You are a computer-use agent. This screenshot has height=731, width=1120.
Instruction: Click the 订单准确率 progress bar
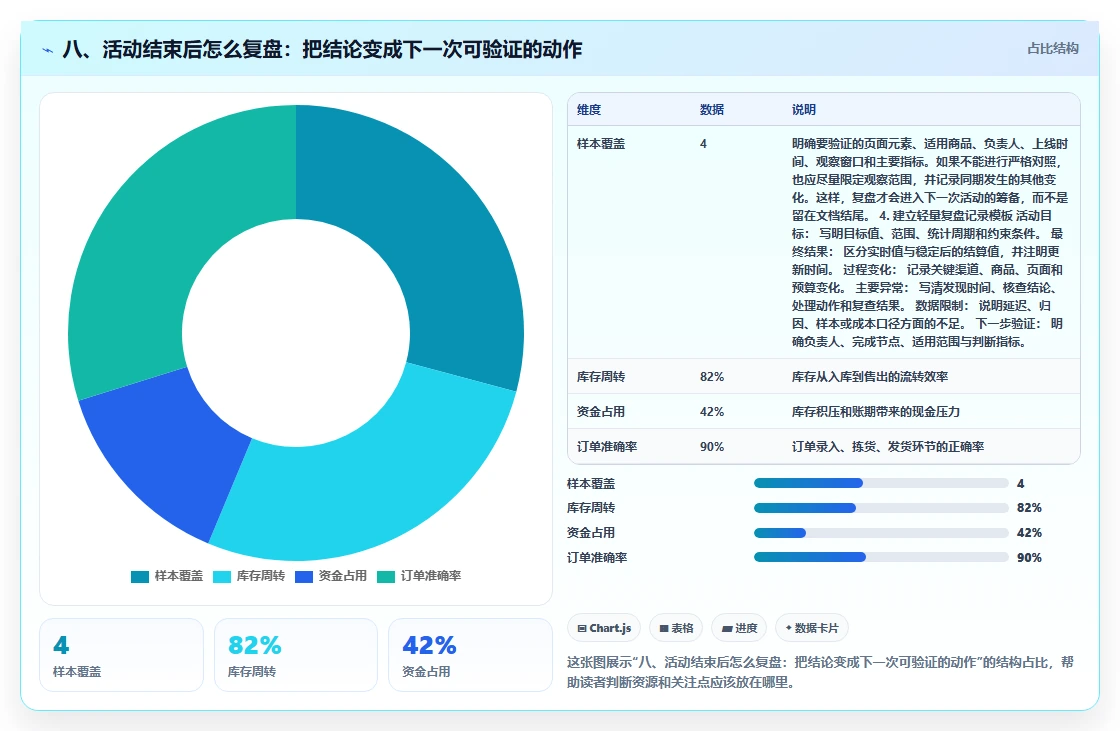pyautogui.click(x=881, y=557)
